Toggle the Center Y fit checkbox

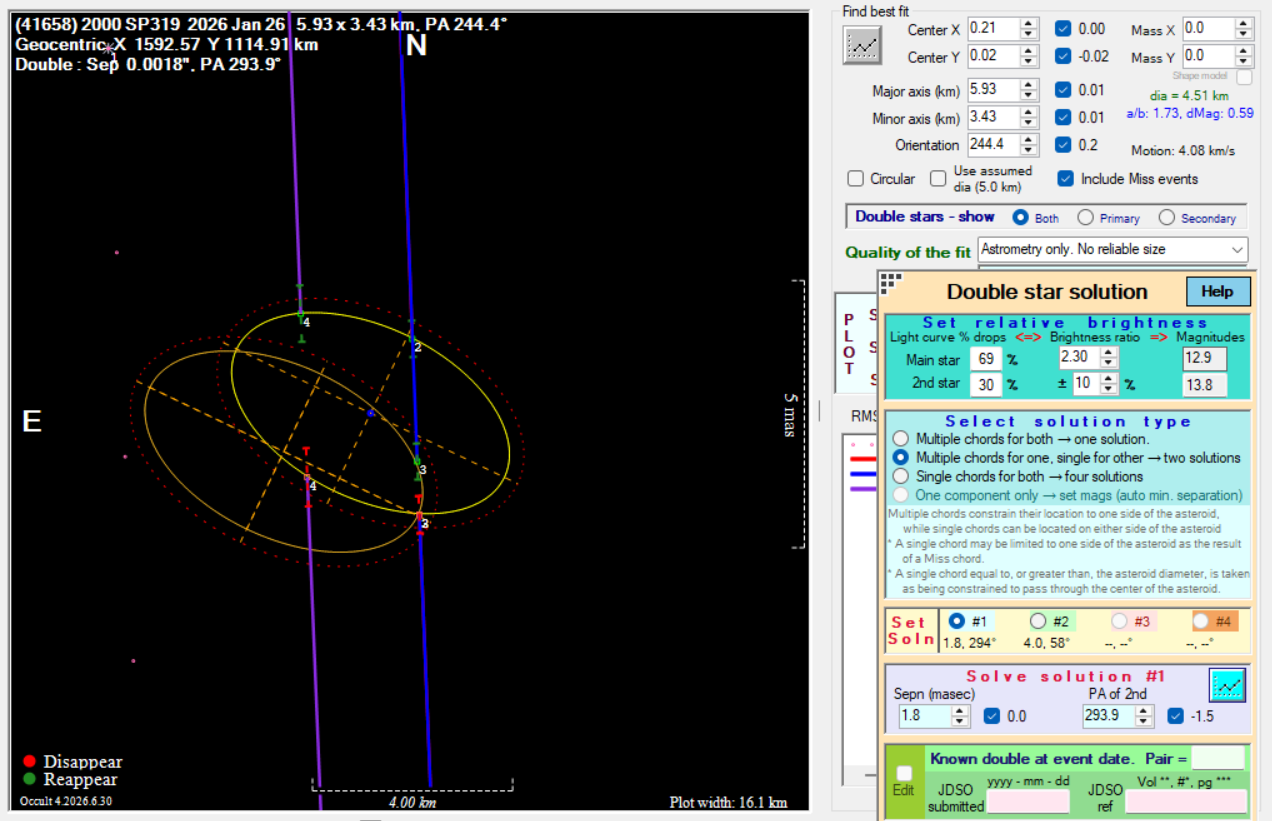(x=1064, y=57)
